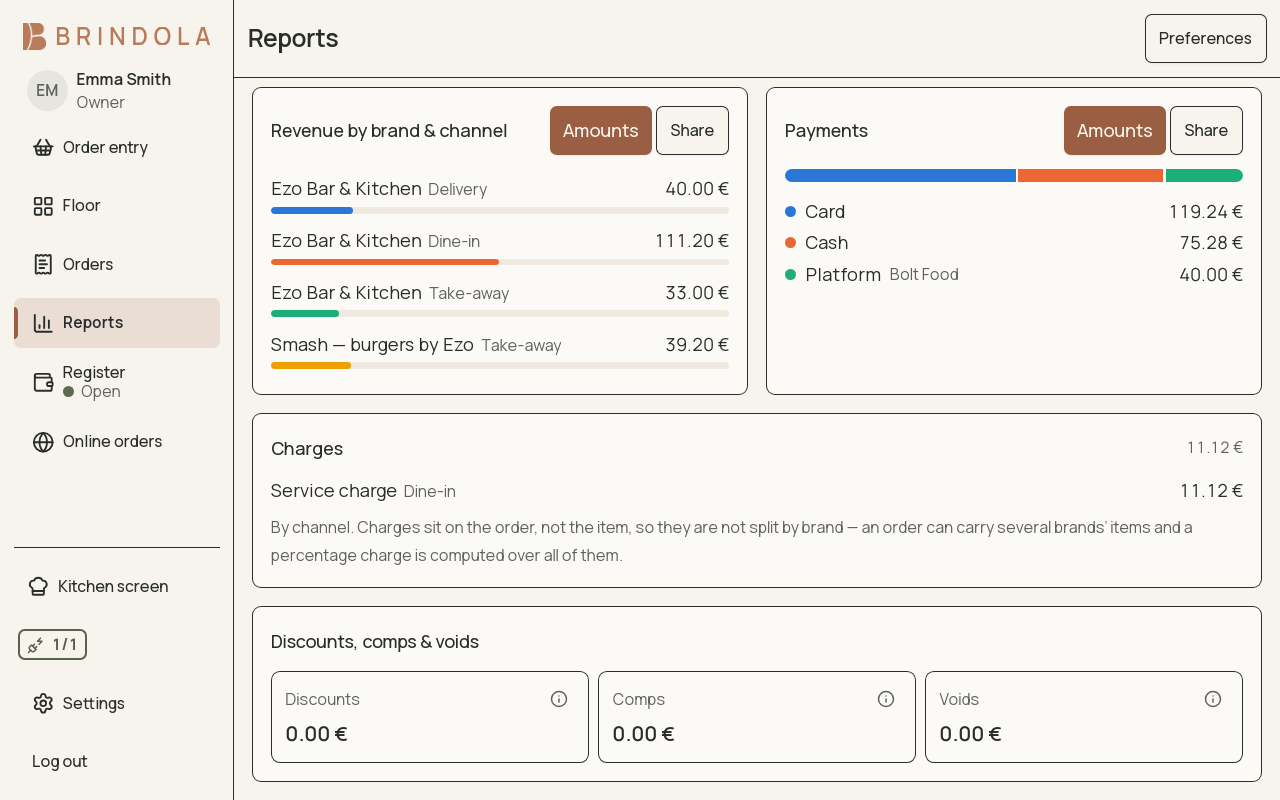Click the Smash — burgers by Ezo label

[x=372, y=345]
